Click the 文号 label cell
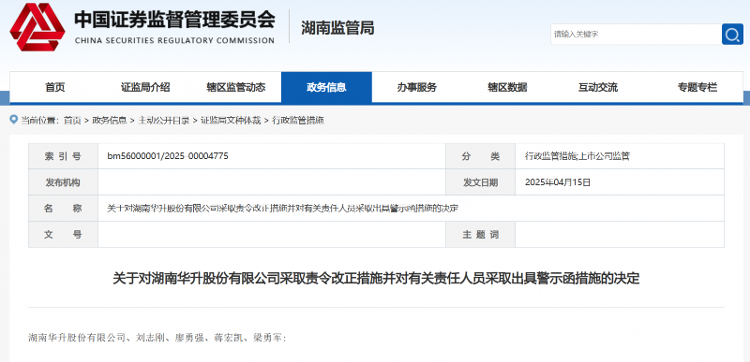 [x=63, y=234]
